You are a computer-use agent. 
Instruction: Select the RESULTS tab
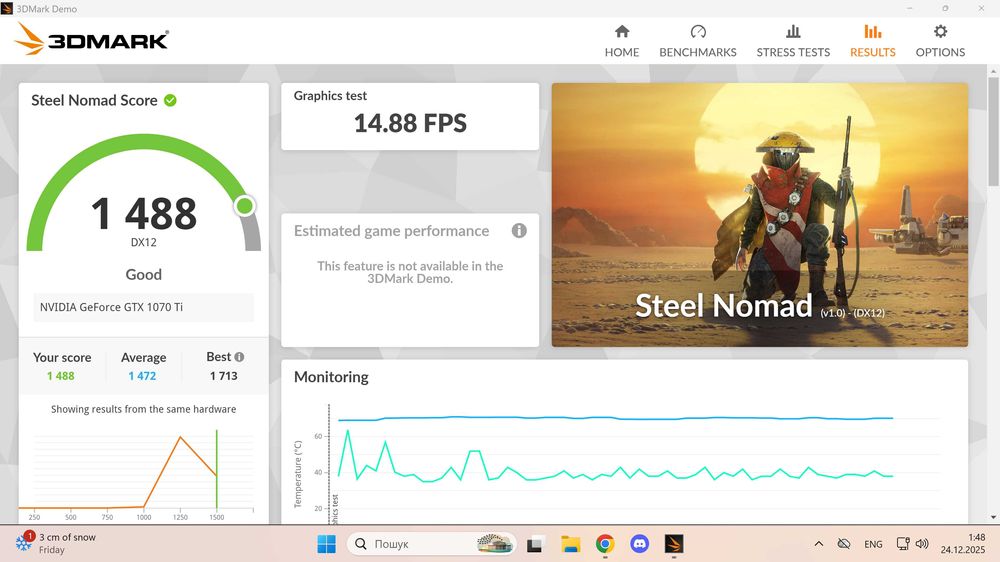point(872,41)
